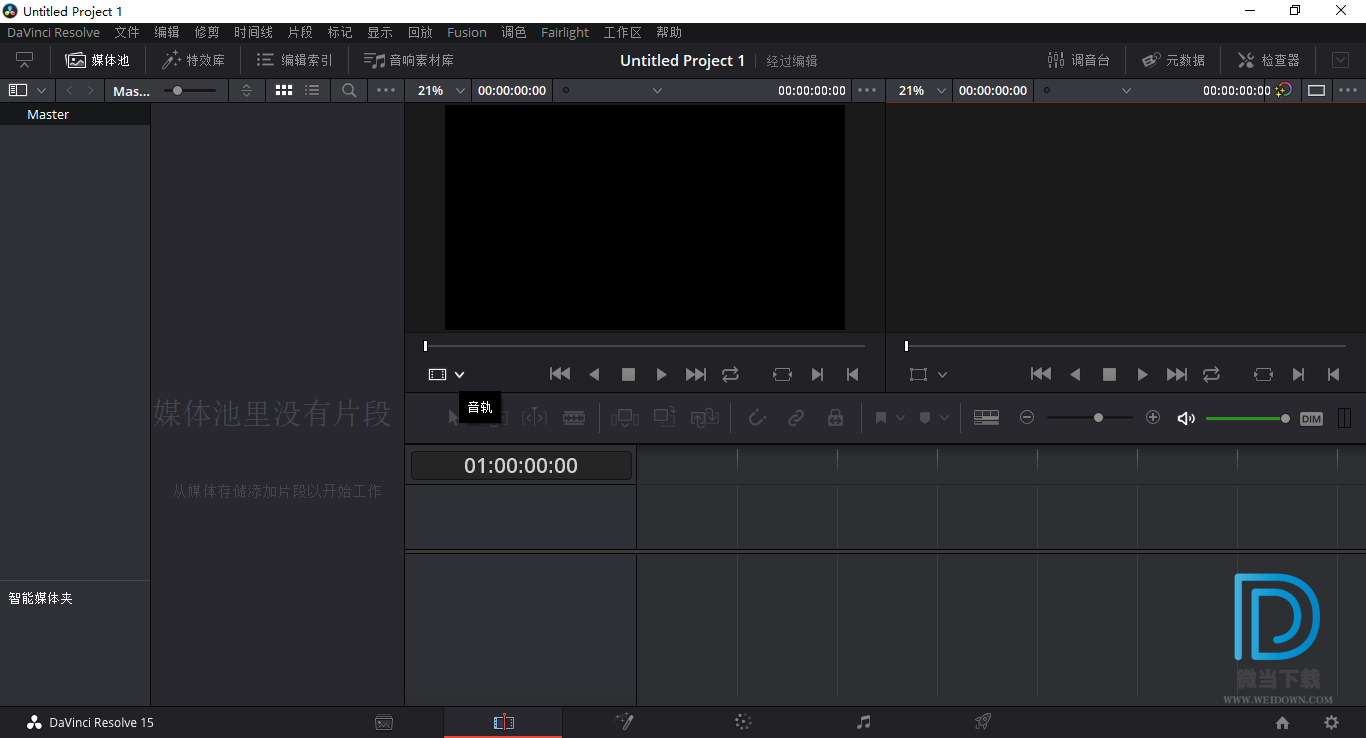The height and width of the screenshot is (738, 1366).
Task: Switch to the Edit page icon
Action: [503, 722]
